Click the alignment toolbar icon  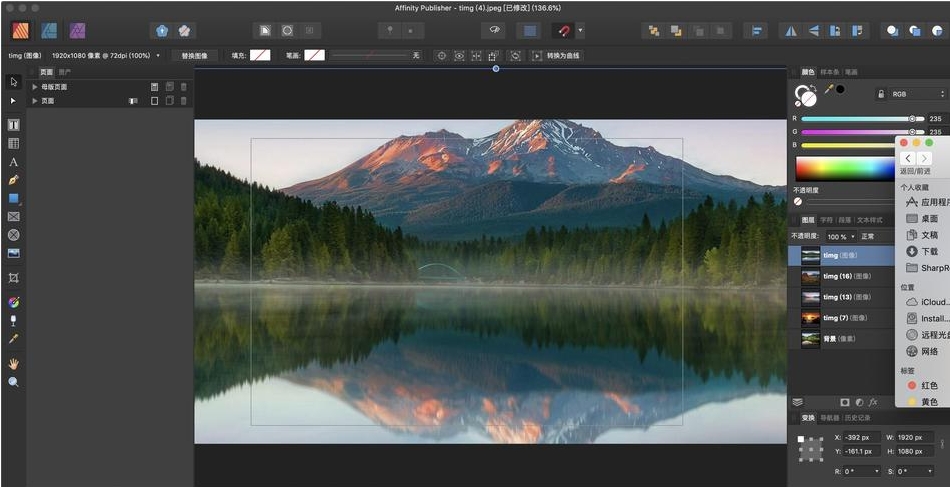(x=756, y=31)
